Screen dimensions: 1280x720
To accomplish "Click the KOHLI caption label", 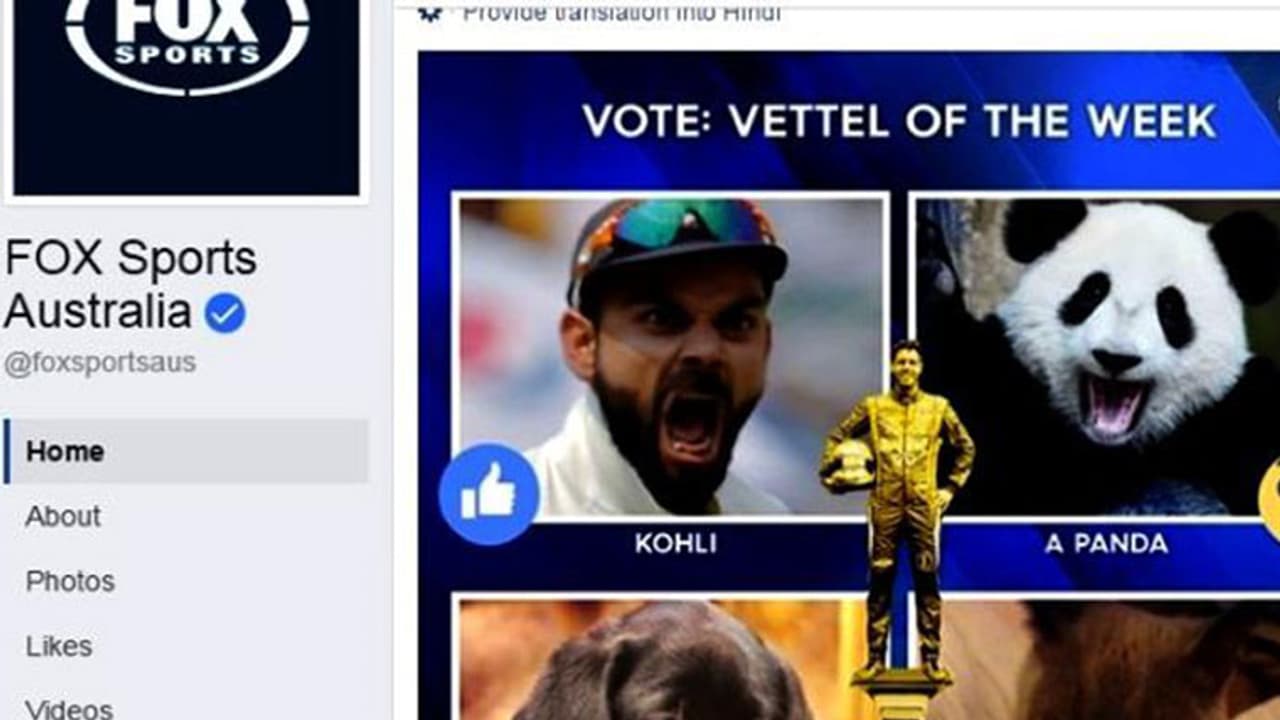I will coord(676,544).
